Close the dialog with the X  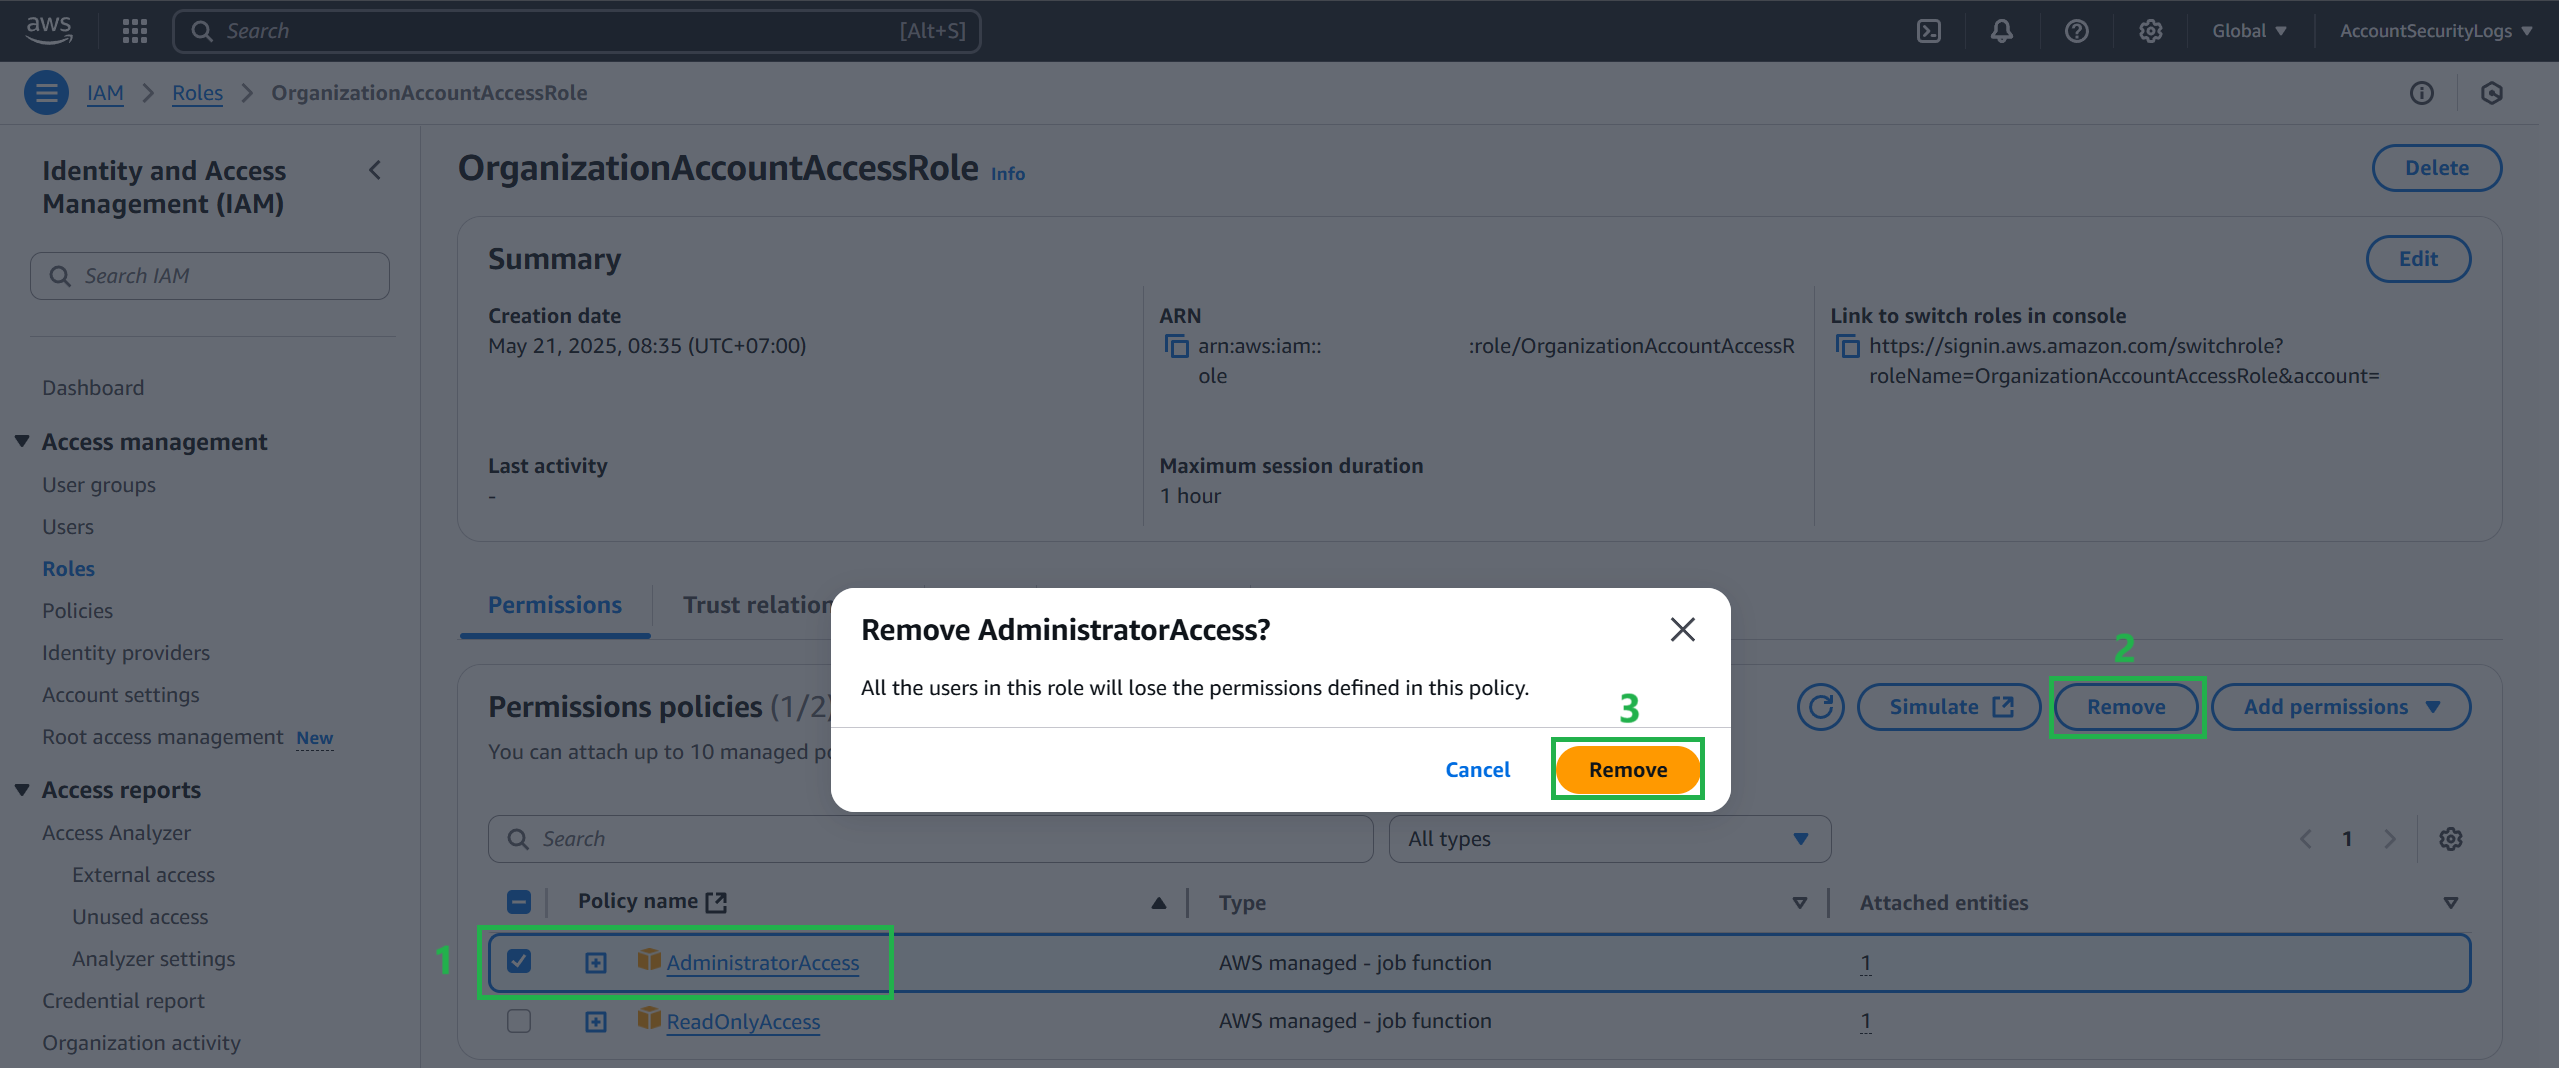[1682, 629]
